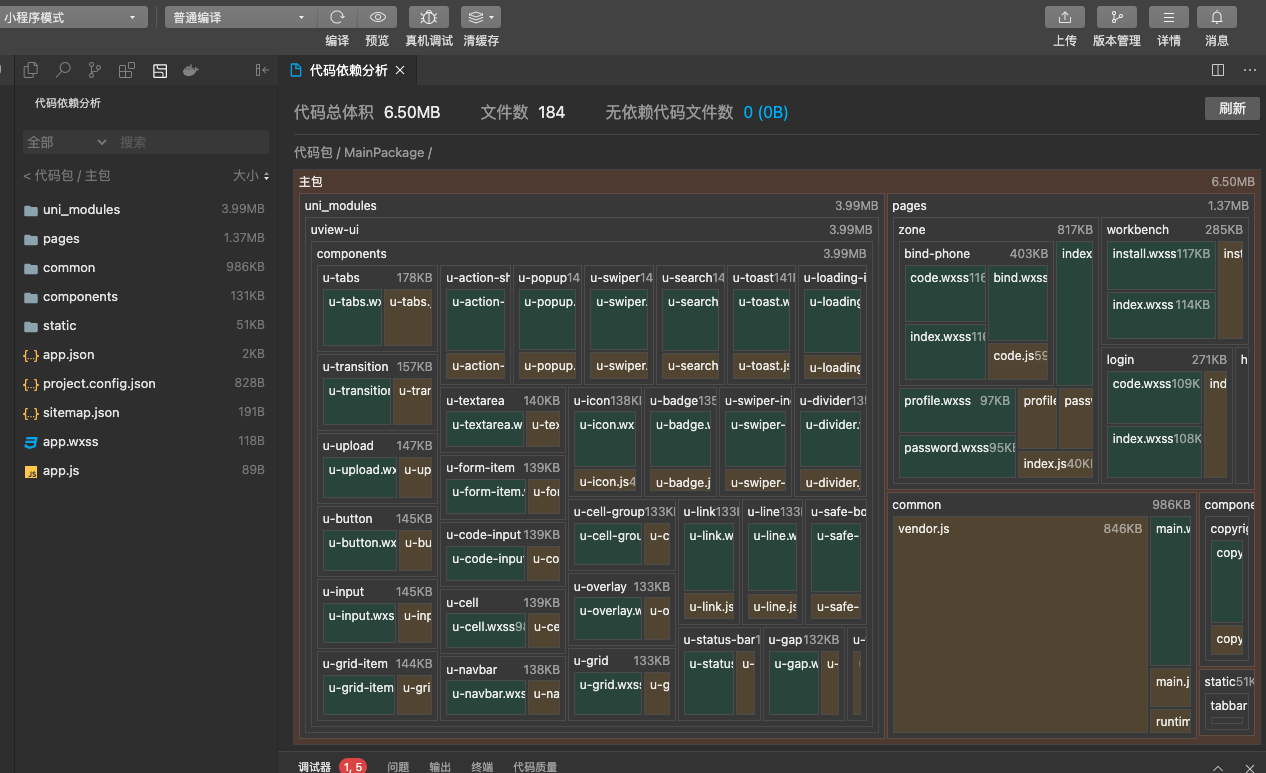The height and width of the screenshot is (773, 1266).
Task: Click the 刷新 refresh button
Action: [1232, 109]
